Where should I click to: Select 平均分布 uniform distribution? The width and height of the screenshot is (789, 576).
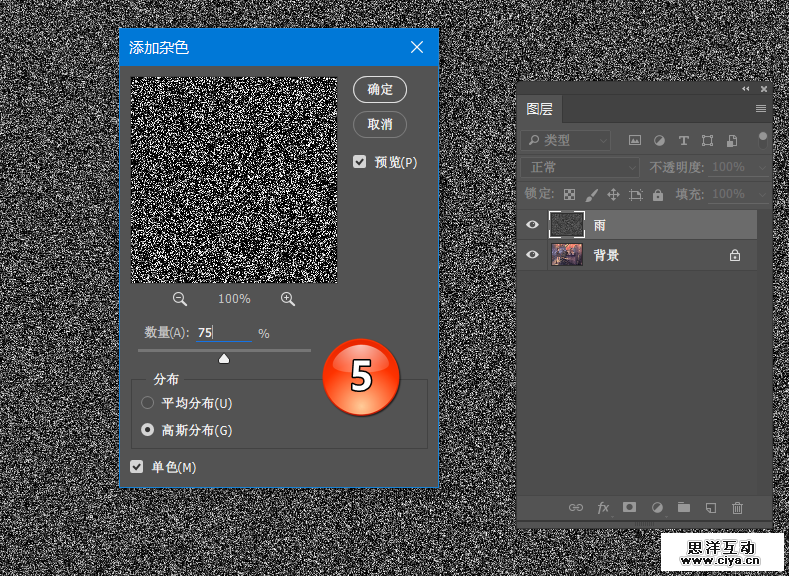(148, 403)
